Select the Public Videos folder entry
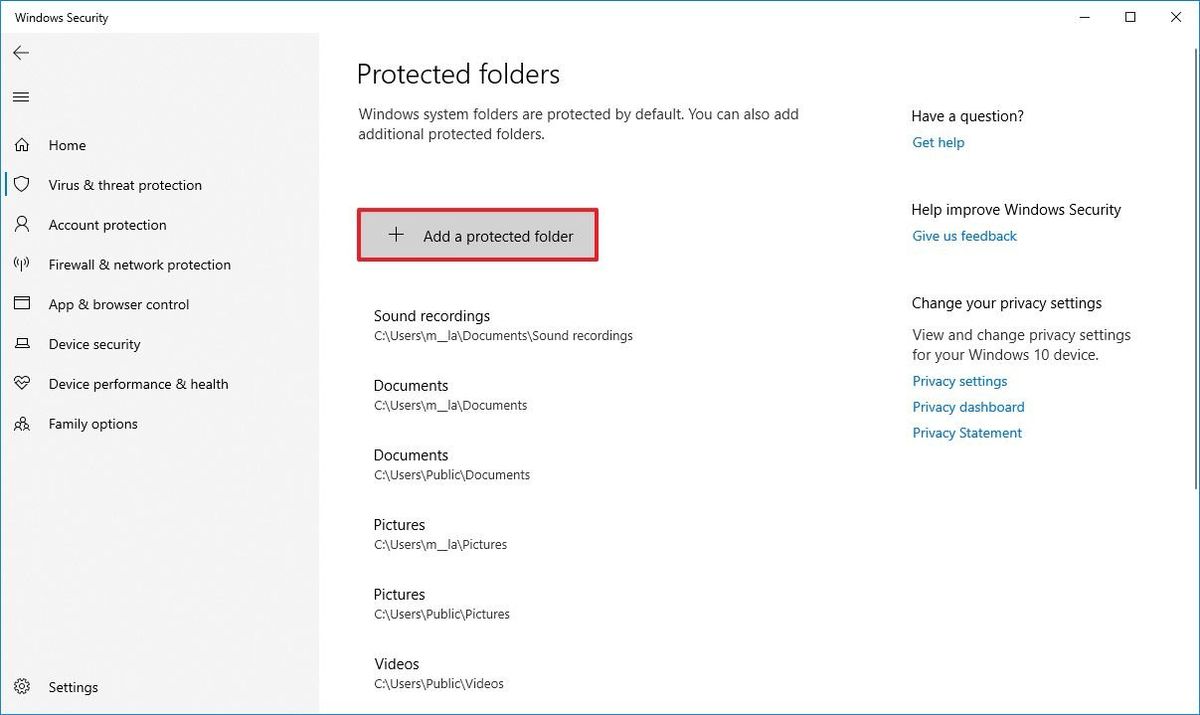 tap(439, 673)
